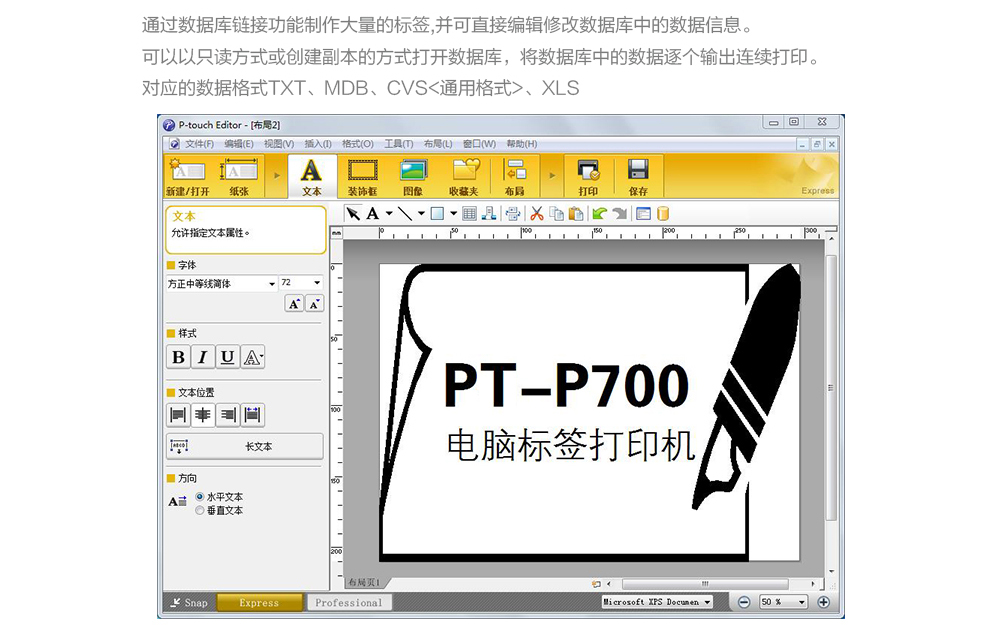This screenshot has height=625, width=990.
Task: Open the Format (格式) menu
Action: click(x=357, y=144)
